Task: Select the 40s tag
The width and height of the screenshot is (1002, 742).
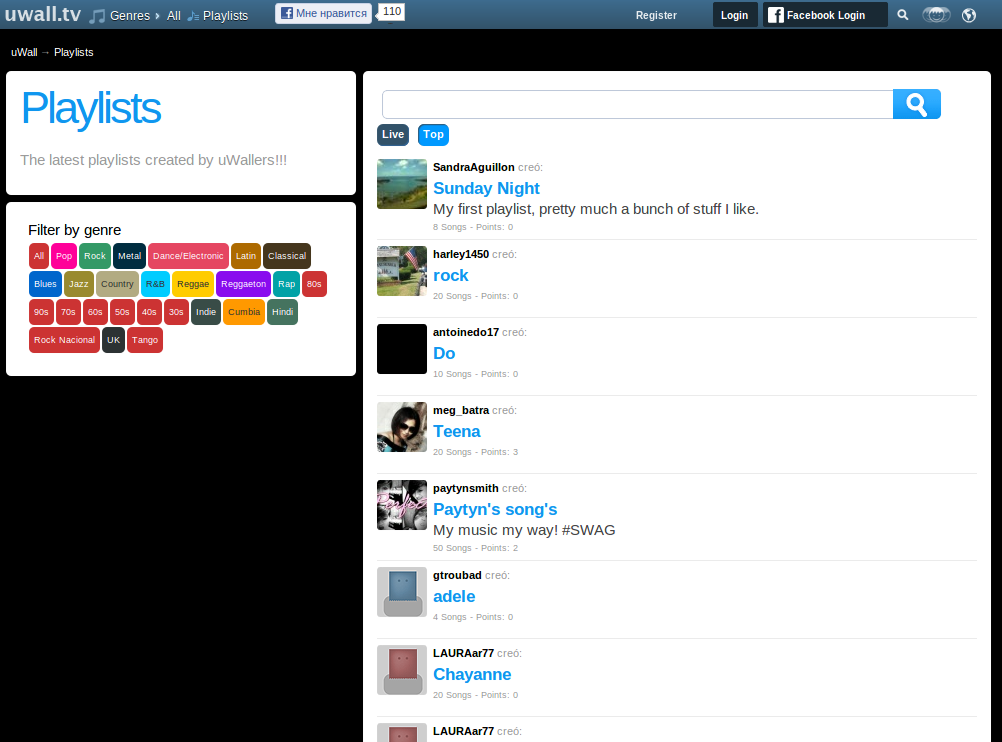Action: click(149, 312)
